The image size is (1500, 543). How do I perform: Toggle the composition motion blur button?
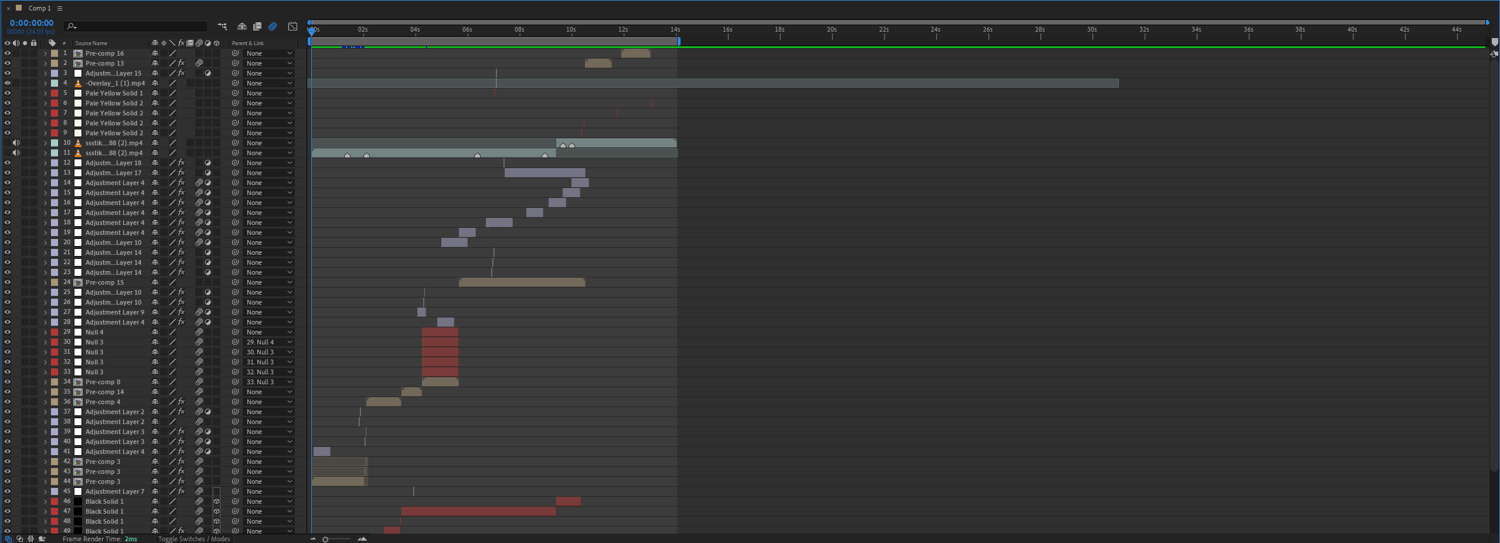coord(272,27)
